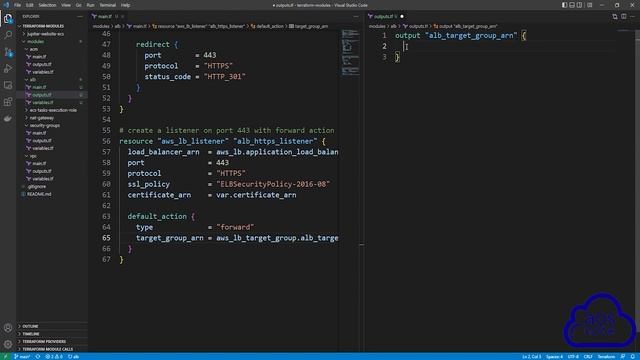This screenshot has width=640, height=360.
Task: Open Remote Explorer view in activity bar
Action: [8, 85]
